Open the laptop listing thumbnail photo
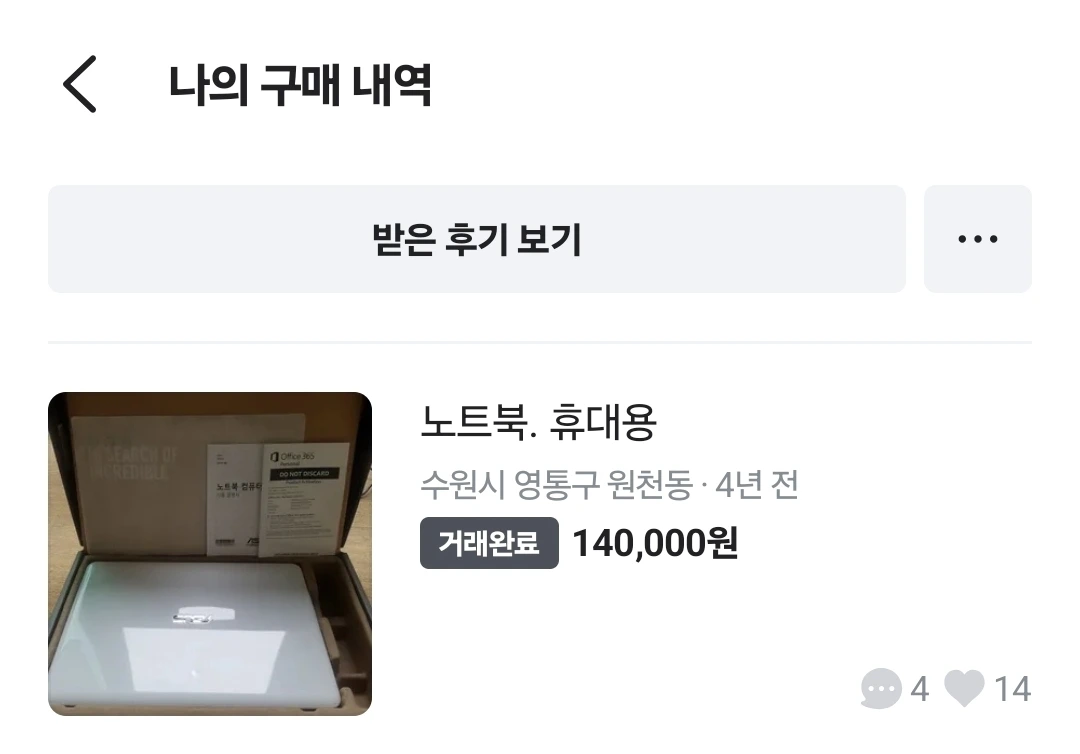Viewport: 1080px width, 754px height. point(210,554)
